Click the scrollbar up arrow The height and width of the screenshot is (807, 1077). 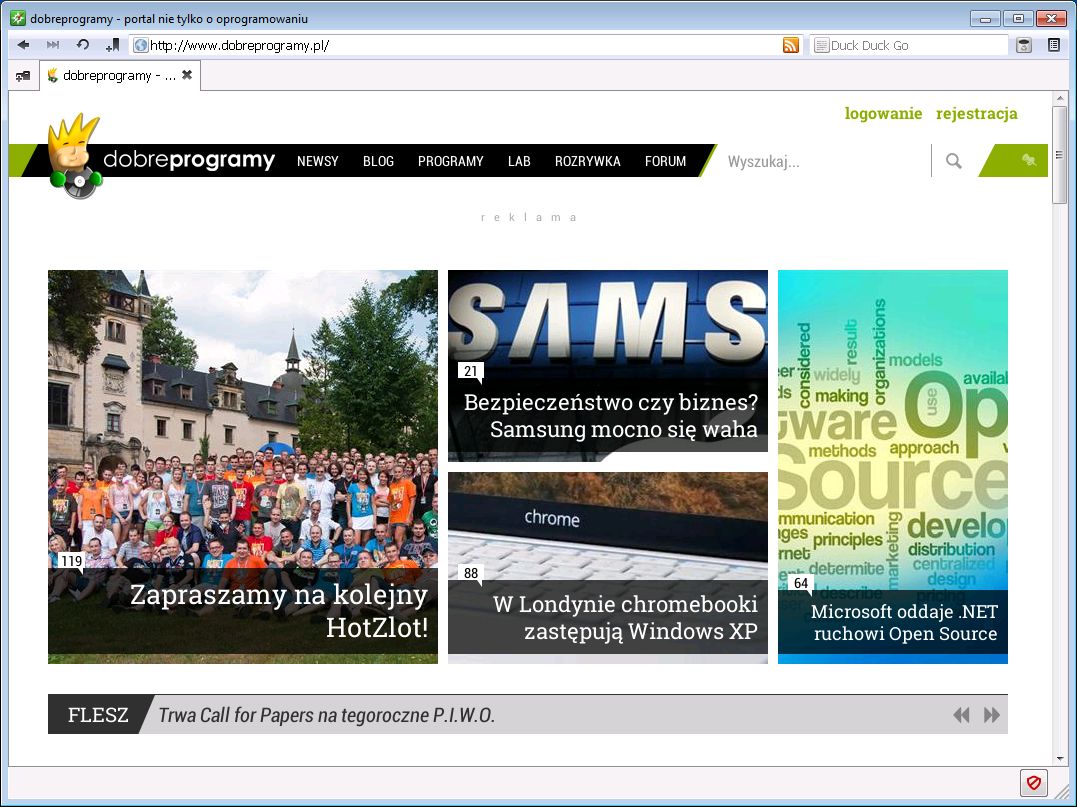click(1059, 99)
